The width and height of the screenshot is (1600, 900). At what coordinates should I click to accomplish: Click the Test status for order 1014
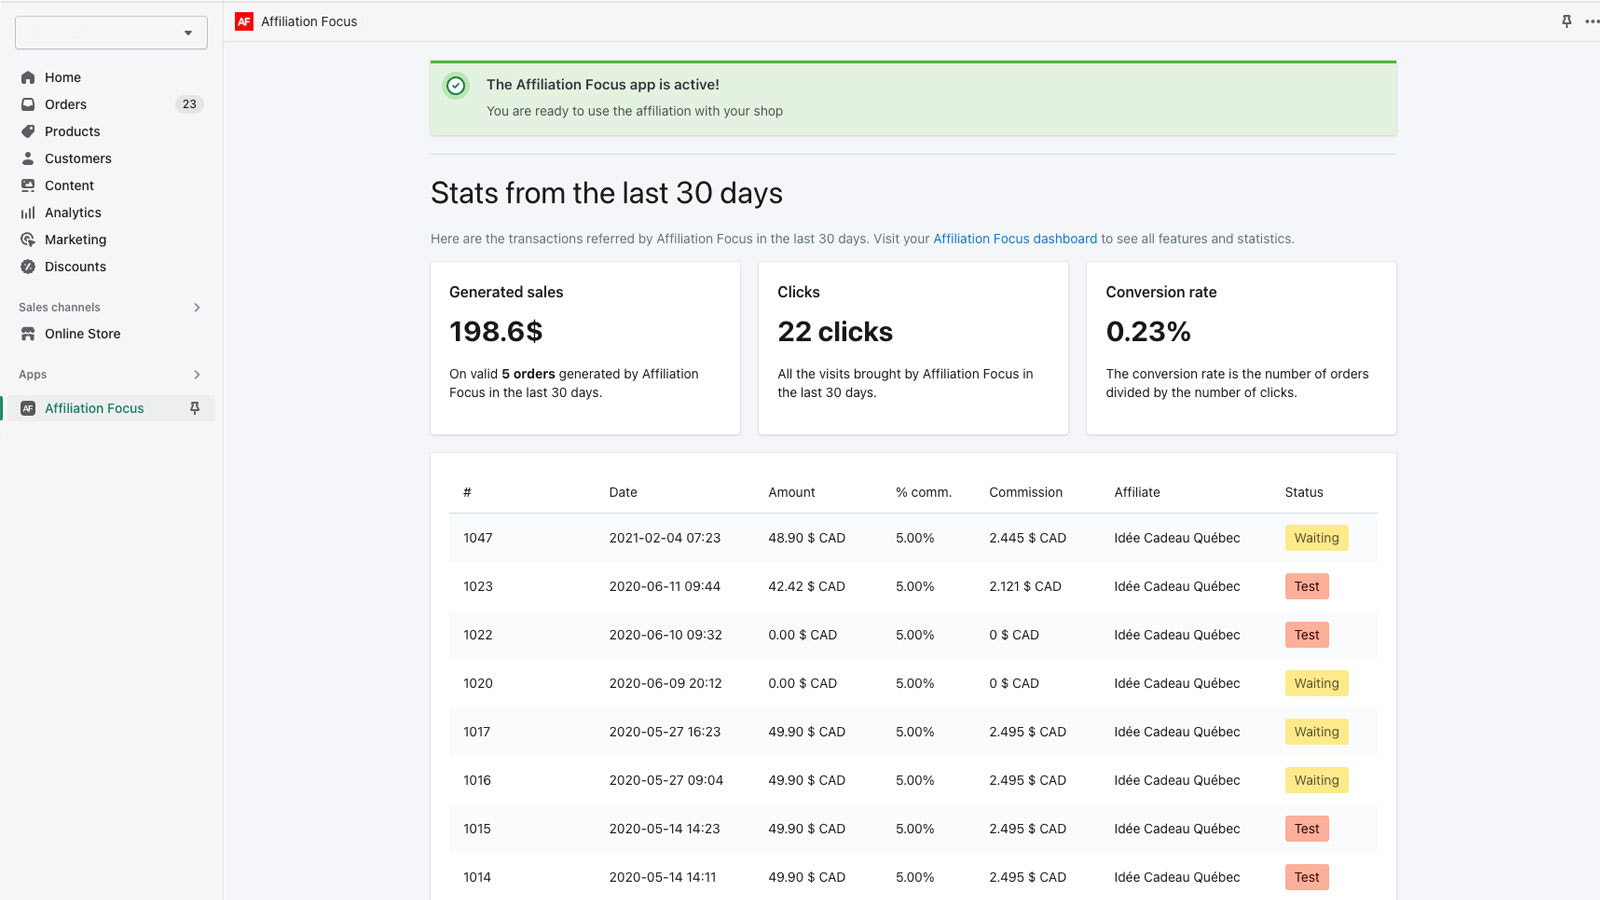coord(1306,877)
